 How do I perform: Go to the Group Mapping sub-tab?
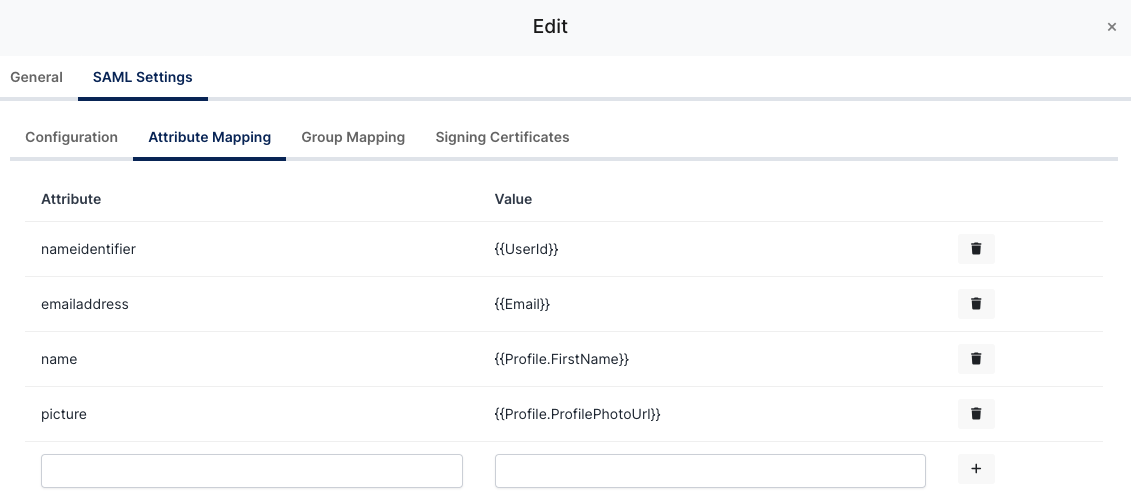pyautogui.click(x=353, y=137)
